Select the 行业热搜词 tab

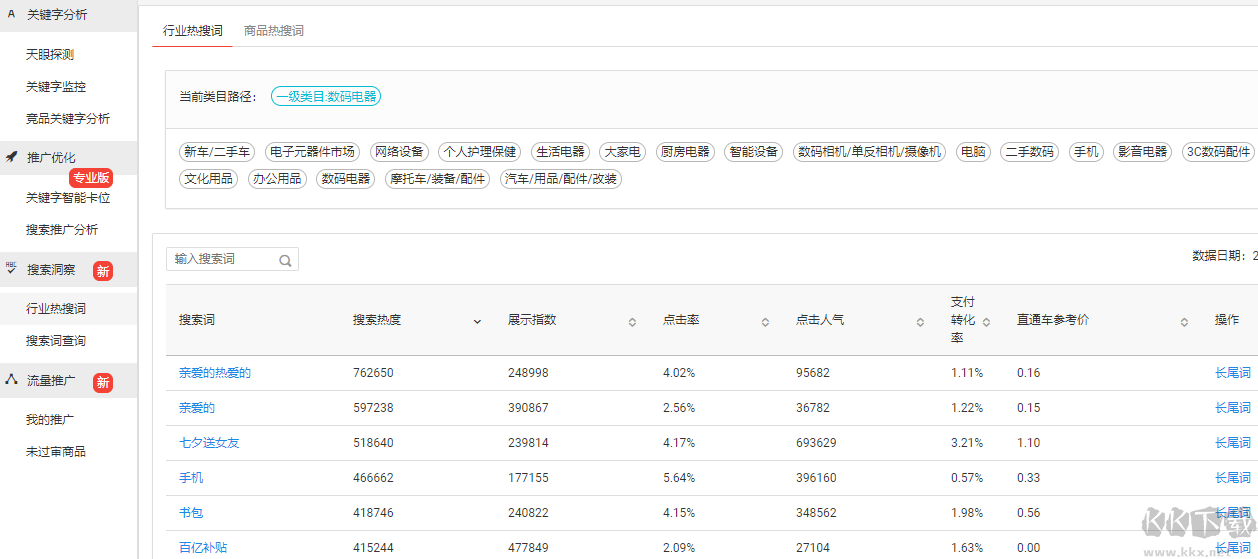(192, 31)
